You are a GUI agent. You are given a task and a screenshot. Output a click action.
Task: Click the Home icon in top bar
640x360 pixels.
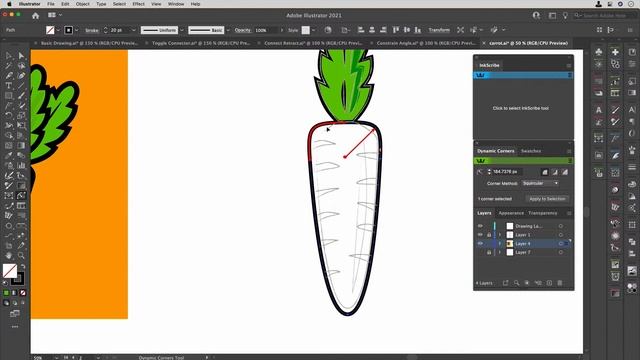click(36, 16)
